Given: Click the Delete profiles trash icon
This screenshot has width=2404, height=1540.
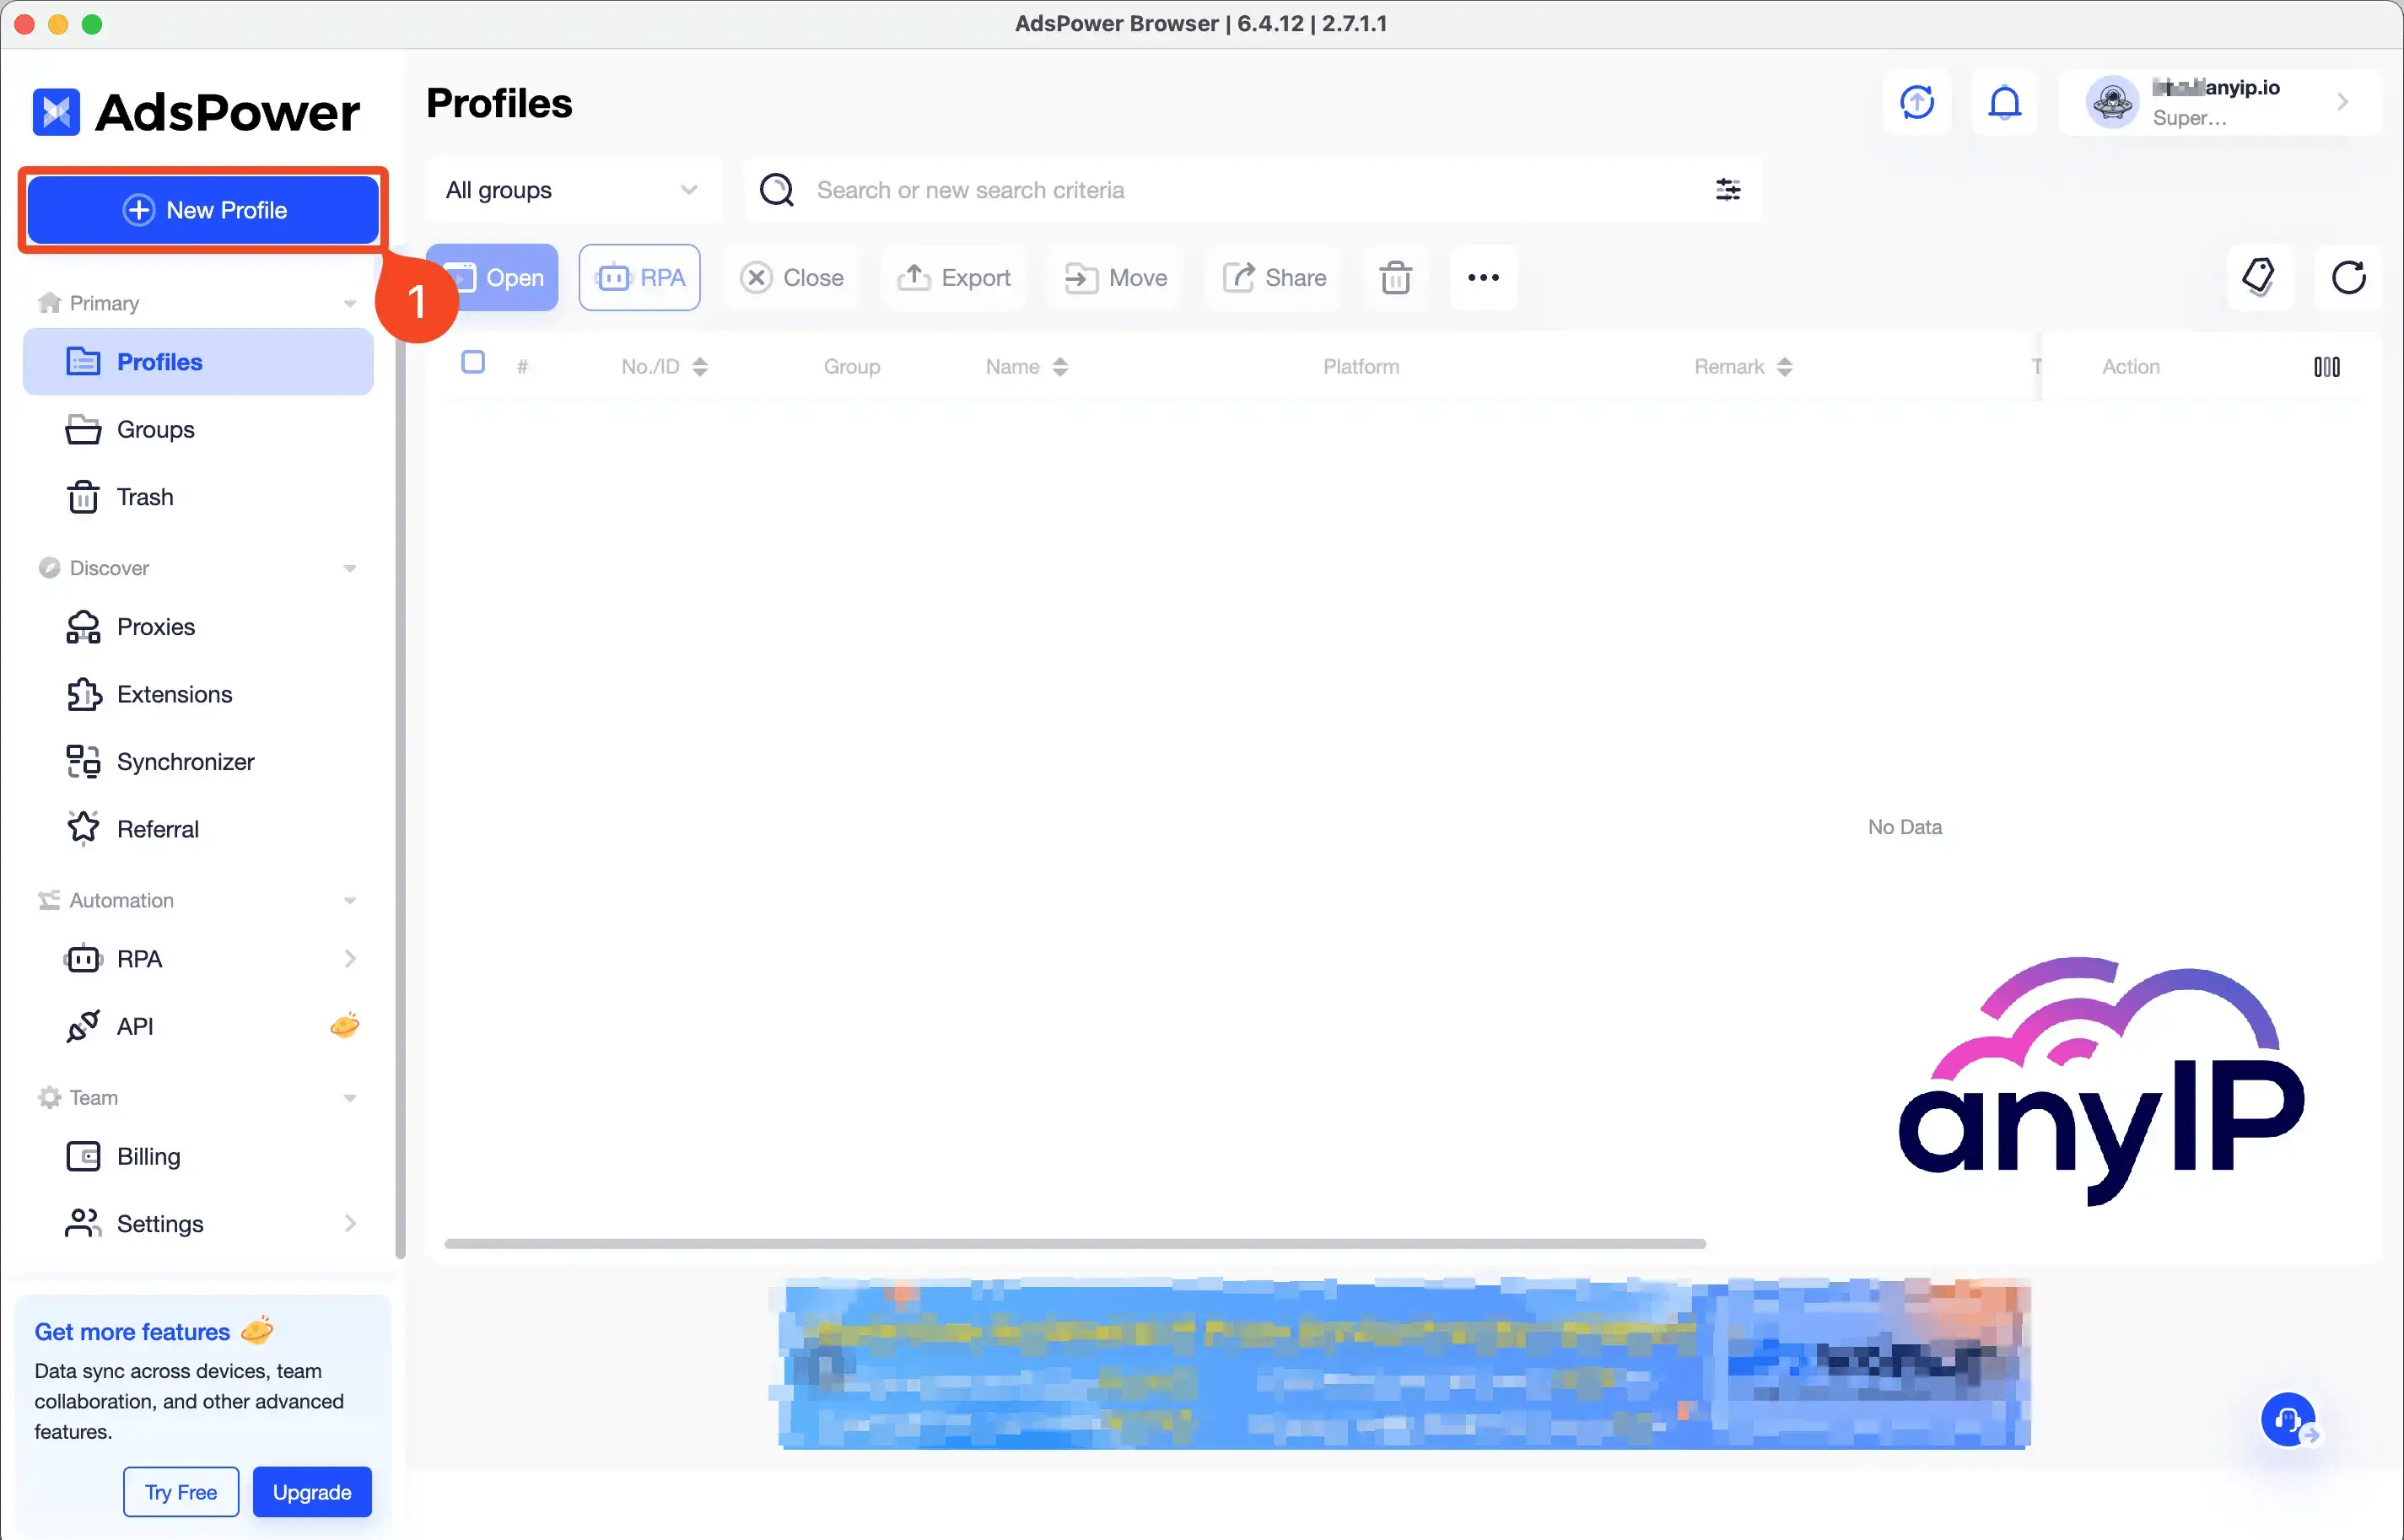Looking at the screenshot, I should click(1397, 277).
